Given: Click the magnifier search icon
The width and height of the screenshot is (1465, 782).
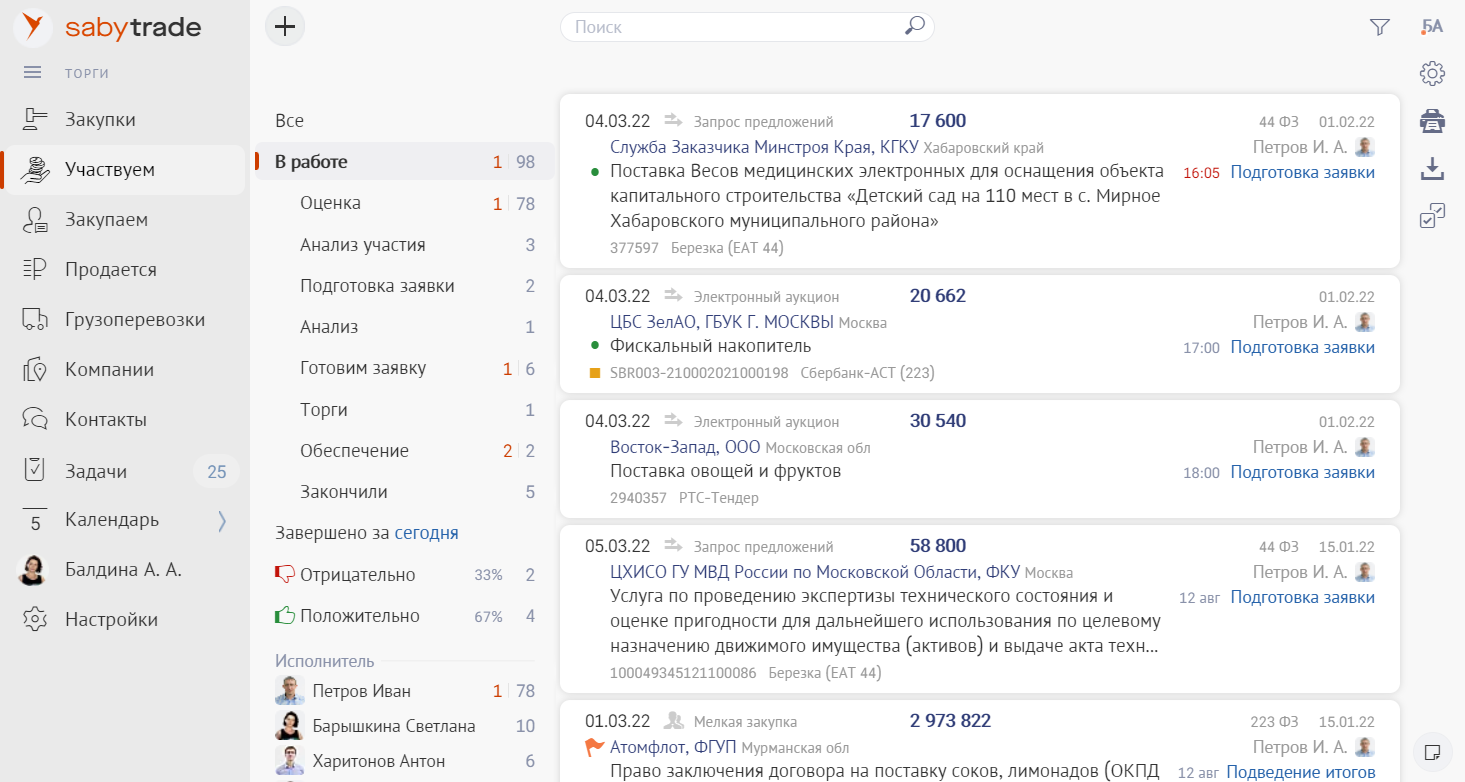Looking at the screenshot, I should (x=914, y=27).
